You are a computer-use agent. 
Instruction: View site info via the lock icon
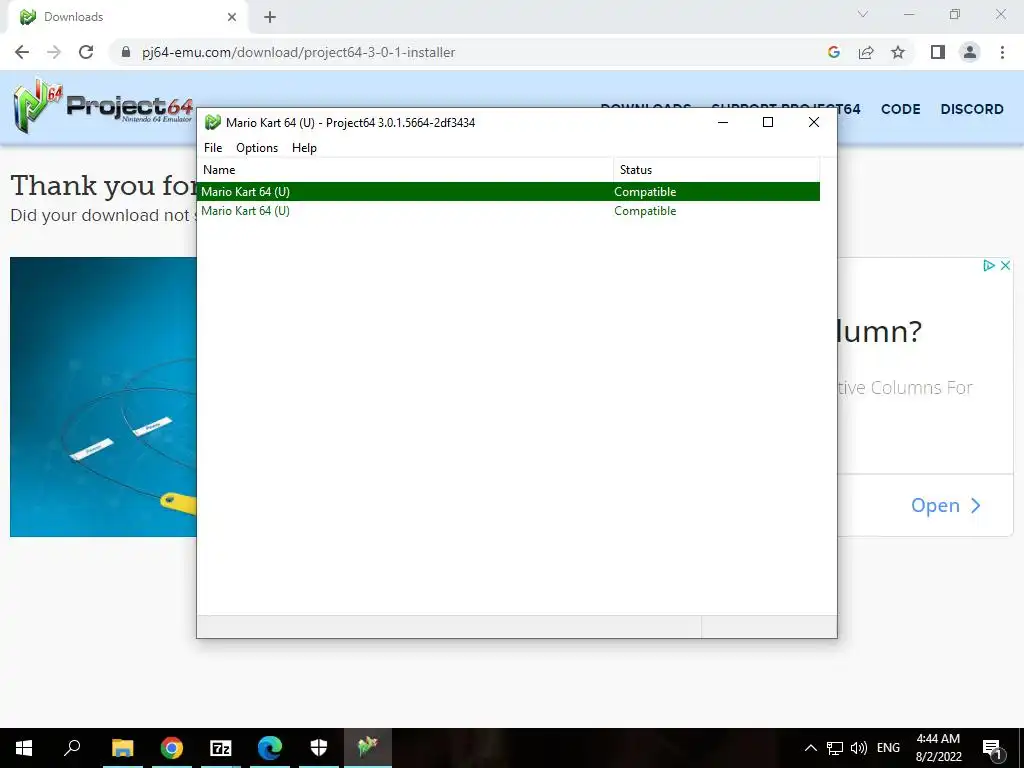(x=126, y=52)
